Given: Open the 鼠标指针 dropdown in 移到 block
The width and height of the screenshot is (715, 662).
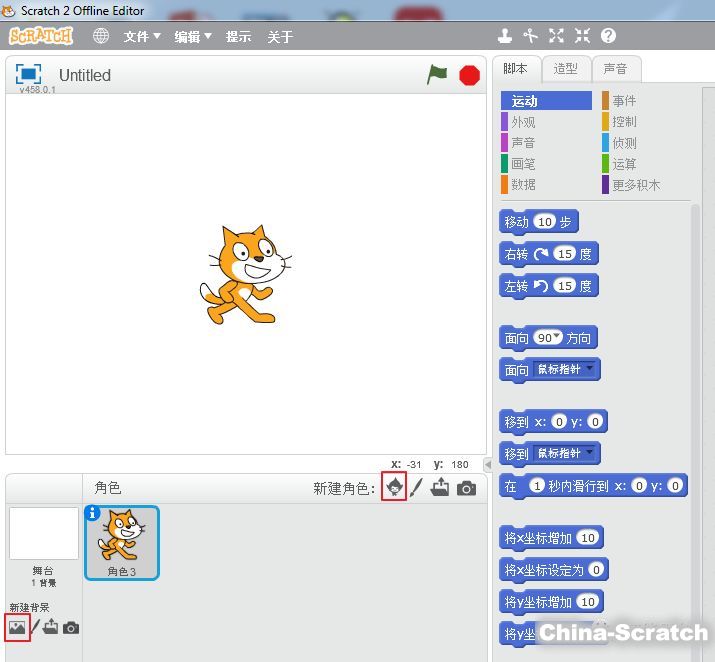Looking at the screenshot, I should pos(589,453).
